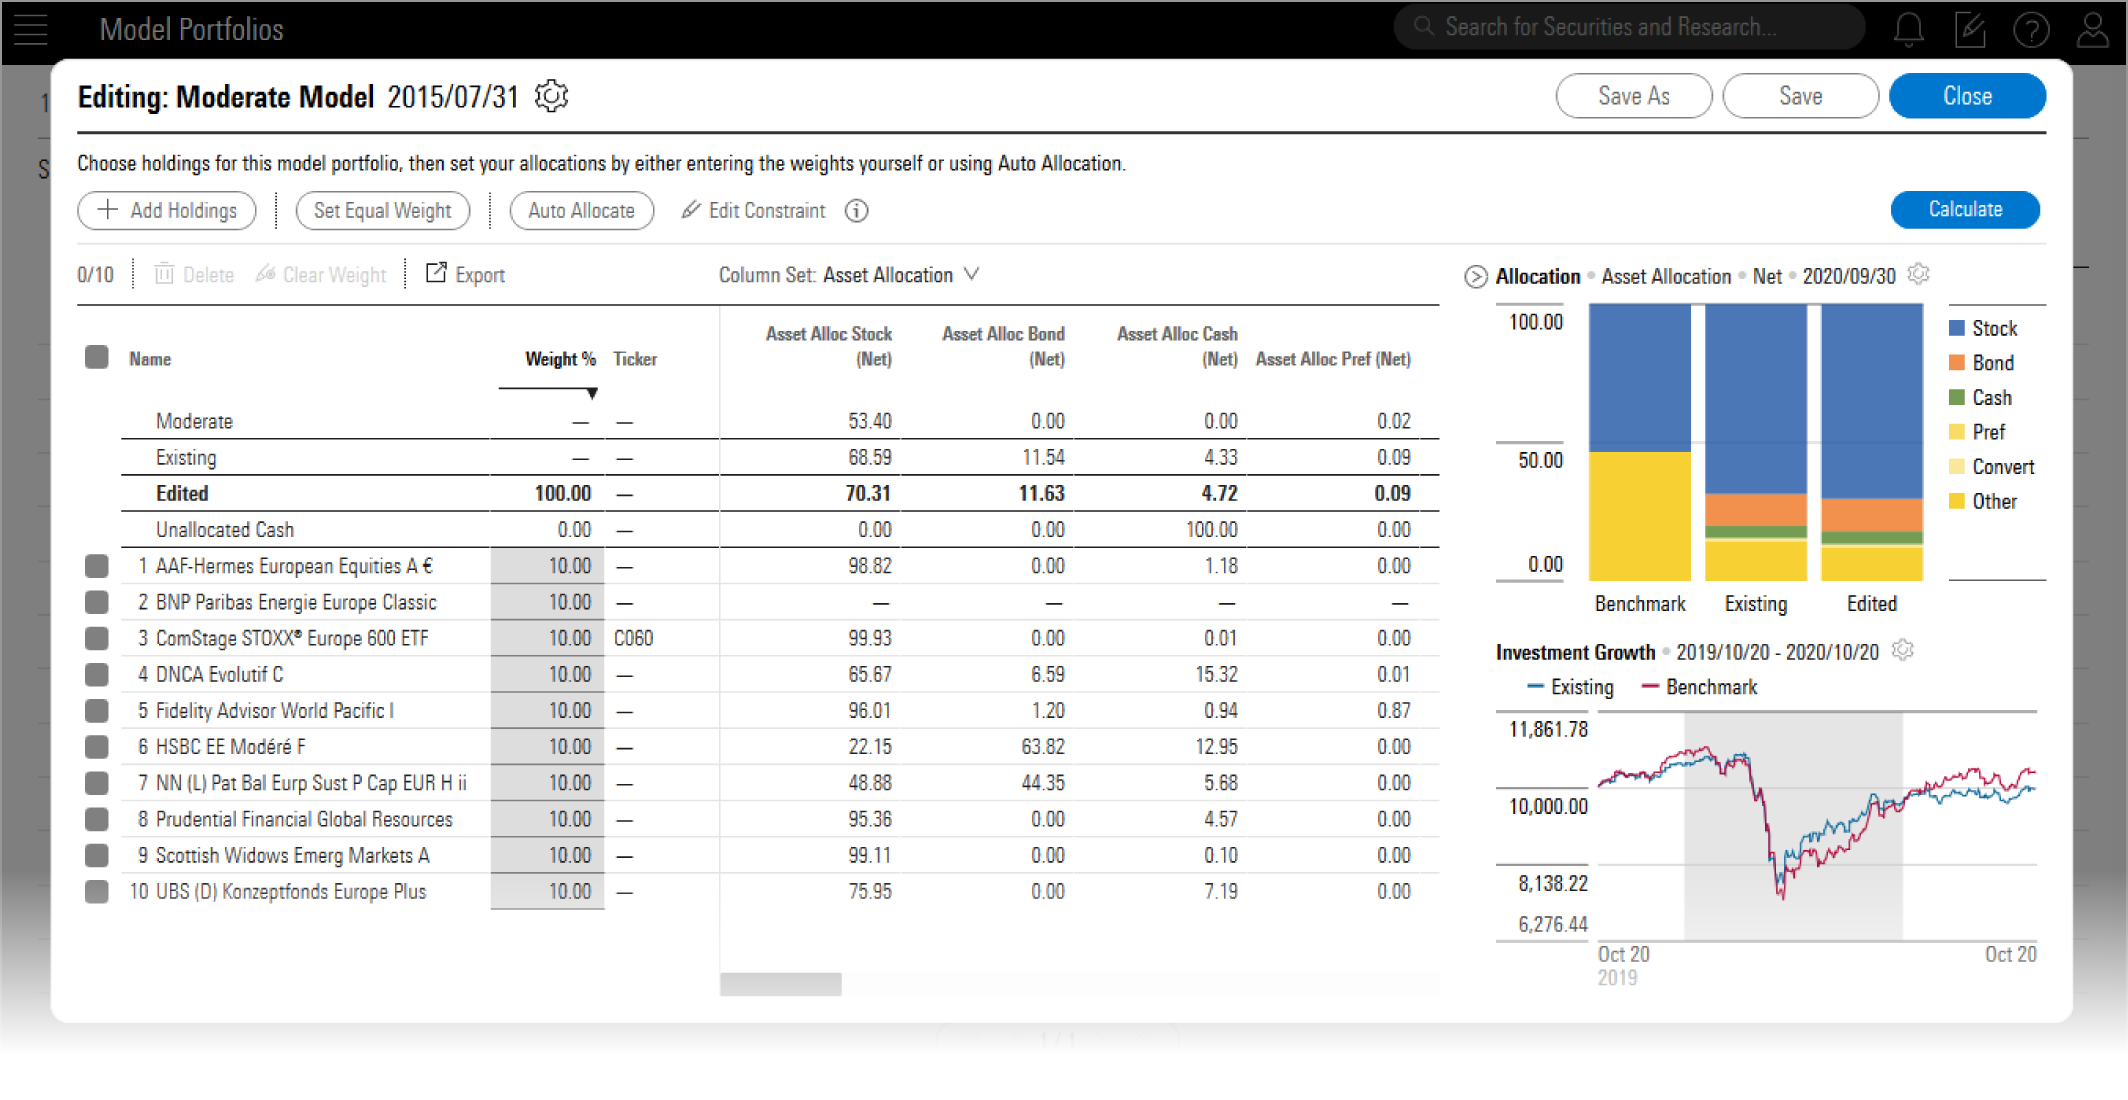
Task: Toggle the select-all checkbox next to Name
Action: (97, 358)
